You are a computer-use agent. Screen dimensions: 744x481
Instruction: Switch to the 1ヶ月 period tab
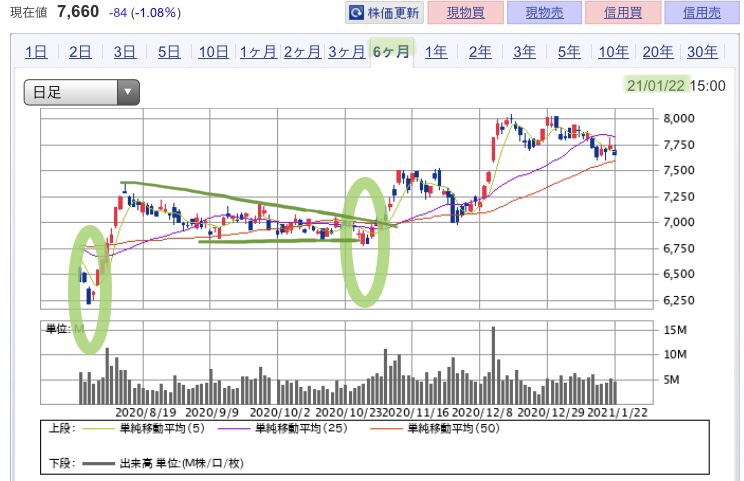tap(258, 52)
